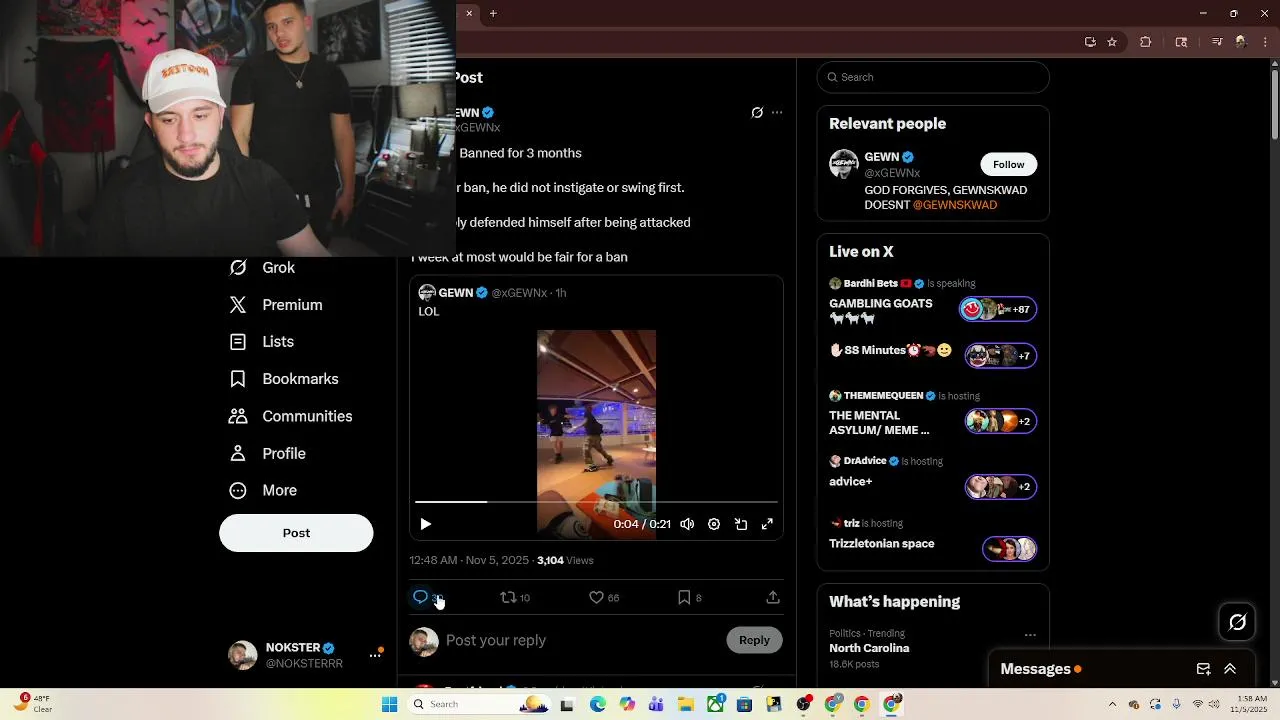Open the post's three-dot options menu

pos(777,113)
